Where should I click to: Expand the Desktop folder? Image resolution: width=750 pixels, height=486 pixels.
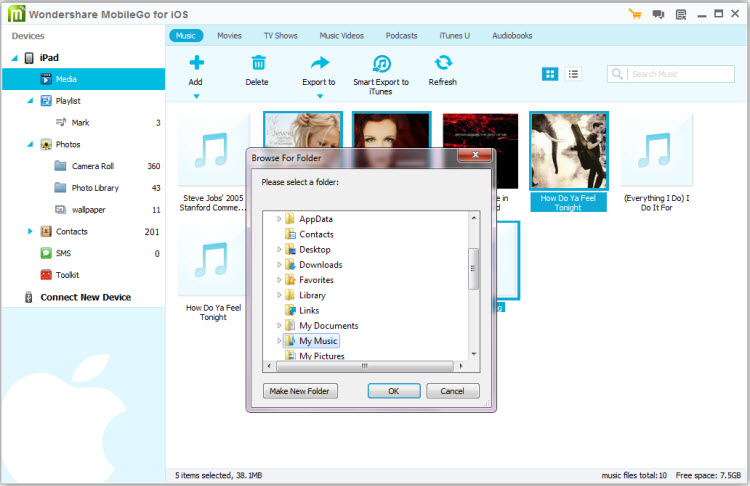coord(279,250)
